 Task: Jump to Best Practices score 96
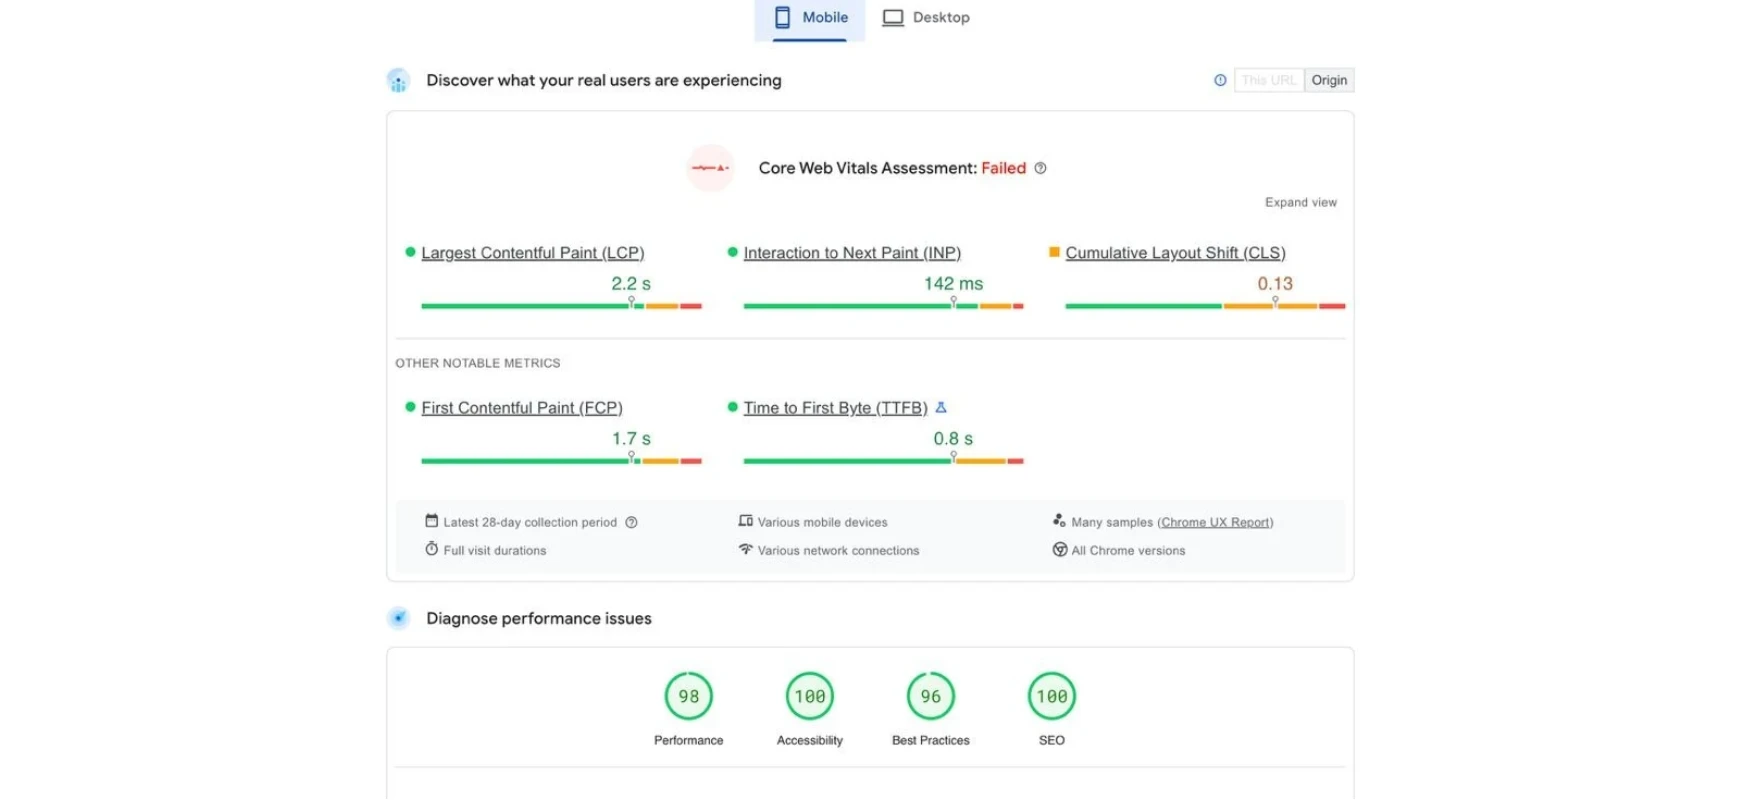930,696
